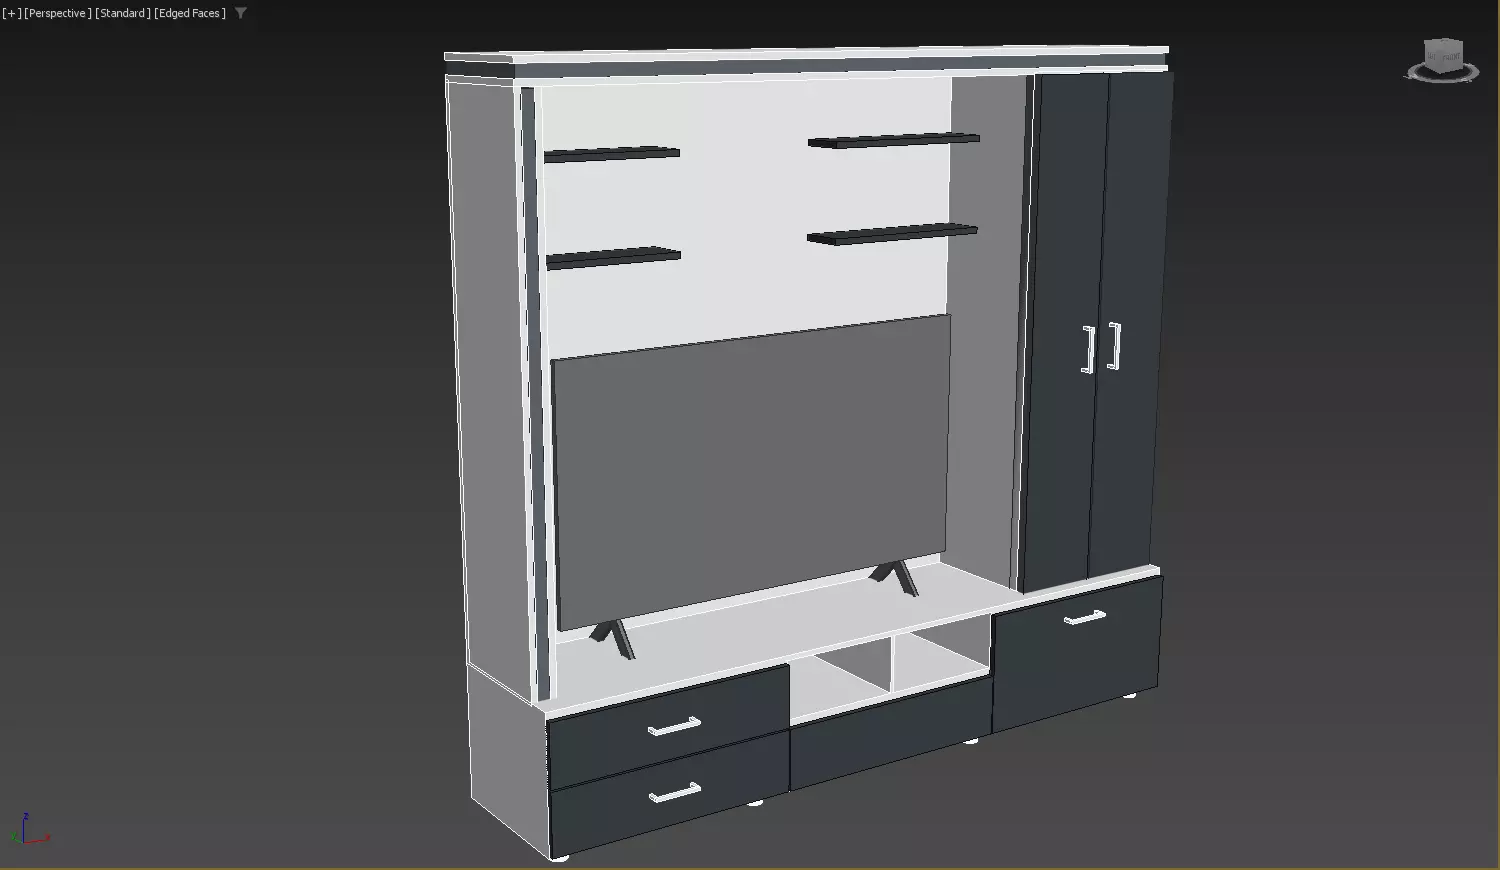The width and height of the screenshot is (1500, 870).
Task: Click the ViewCube navigation cube
Action: [x=1443, y=54]
